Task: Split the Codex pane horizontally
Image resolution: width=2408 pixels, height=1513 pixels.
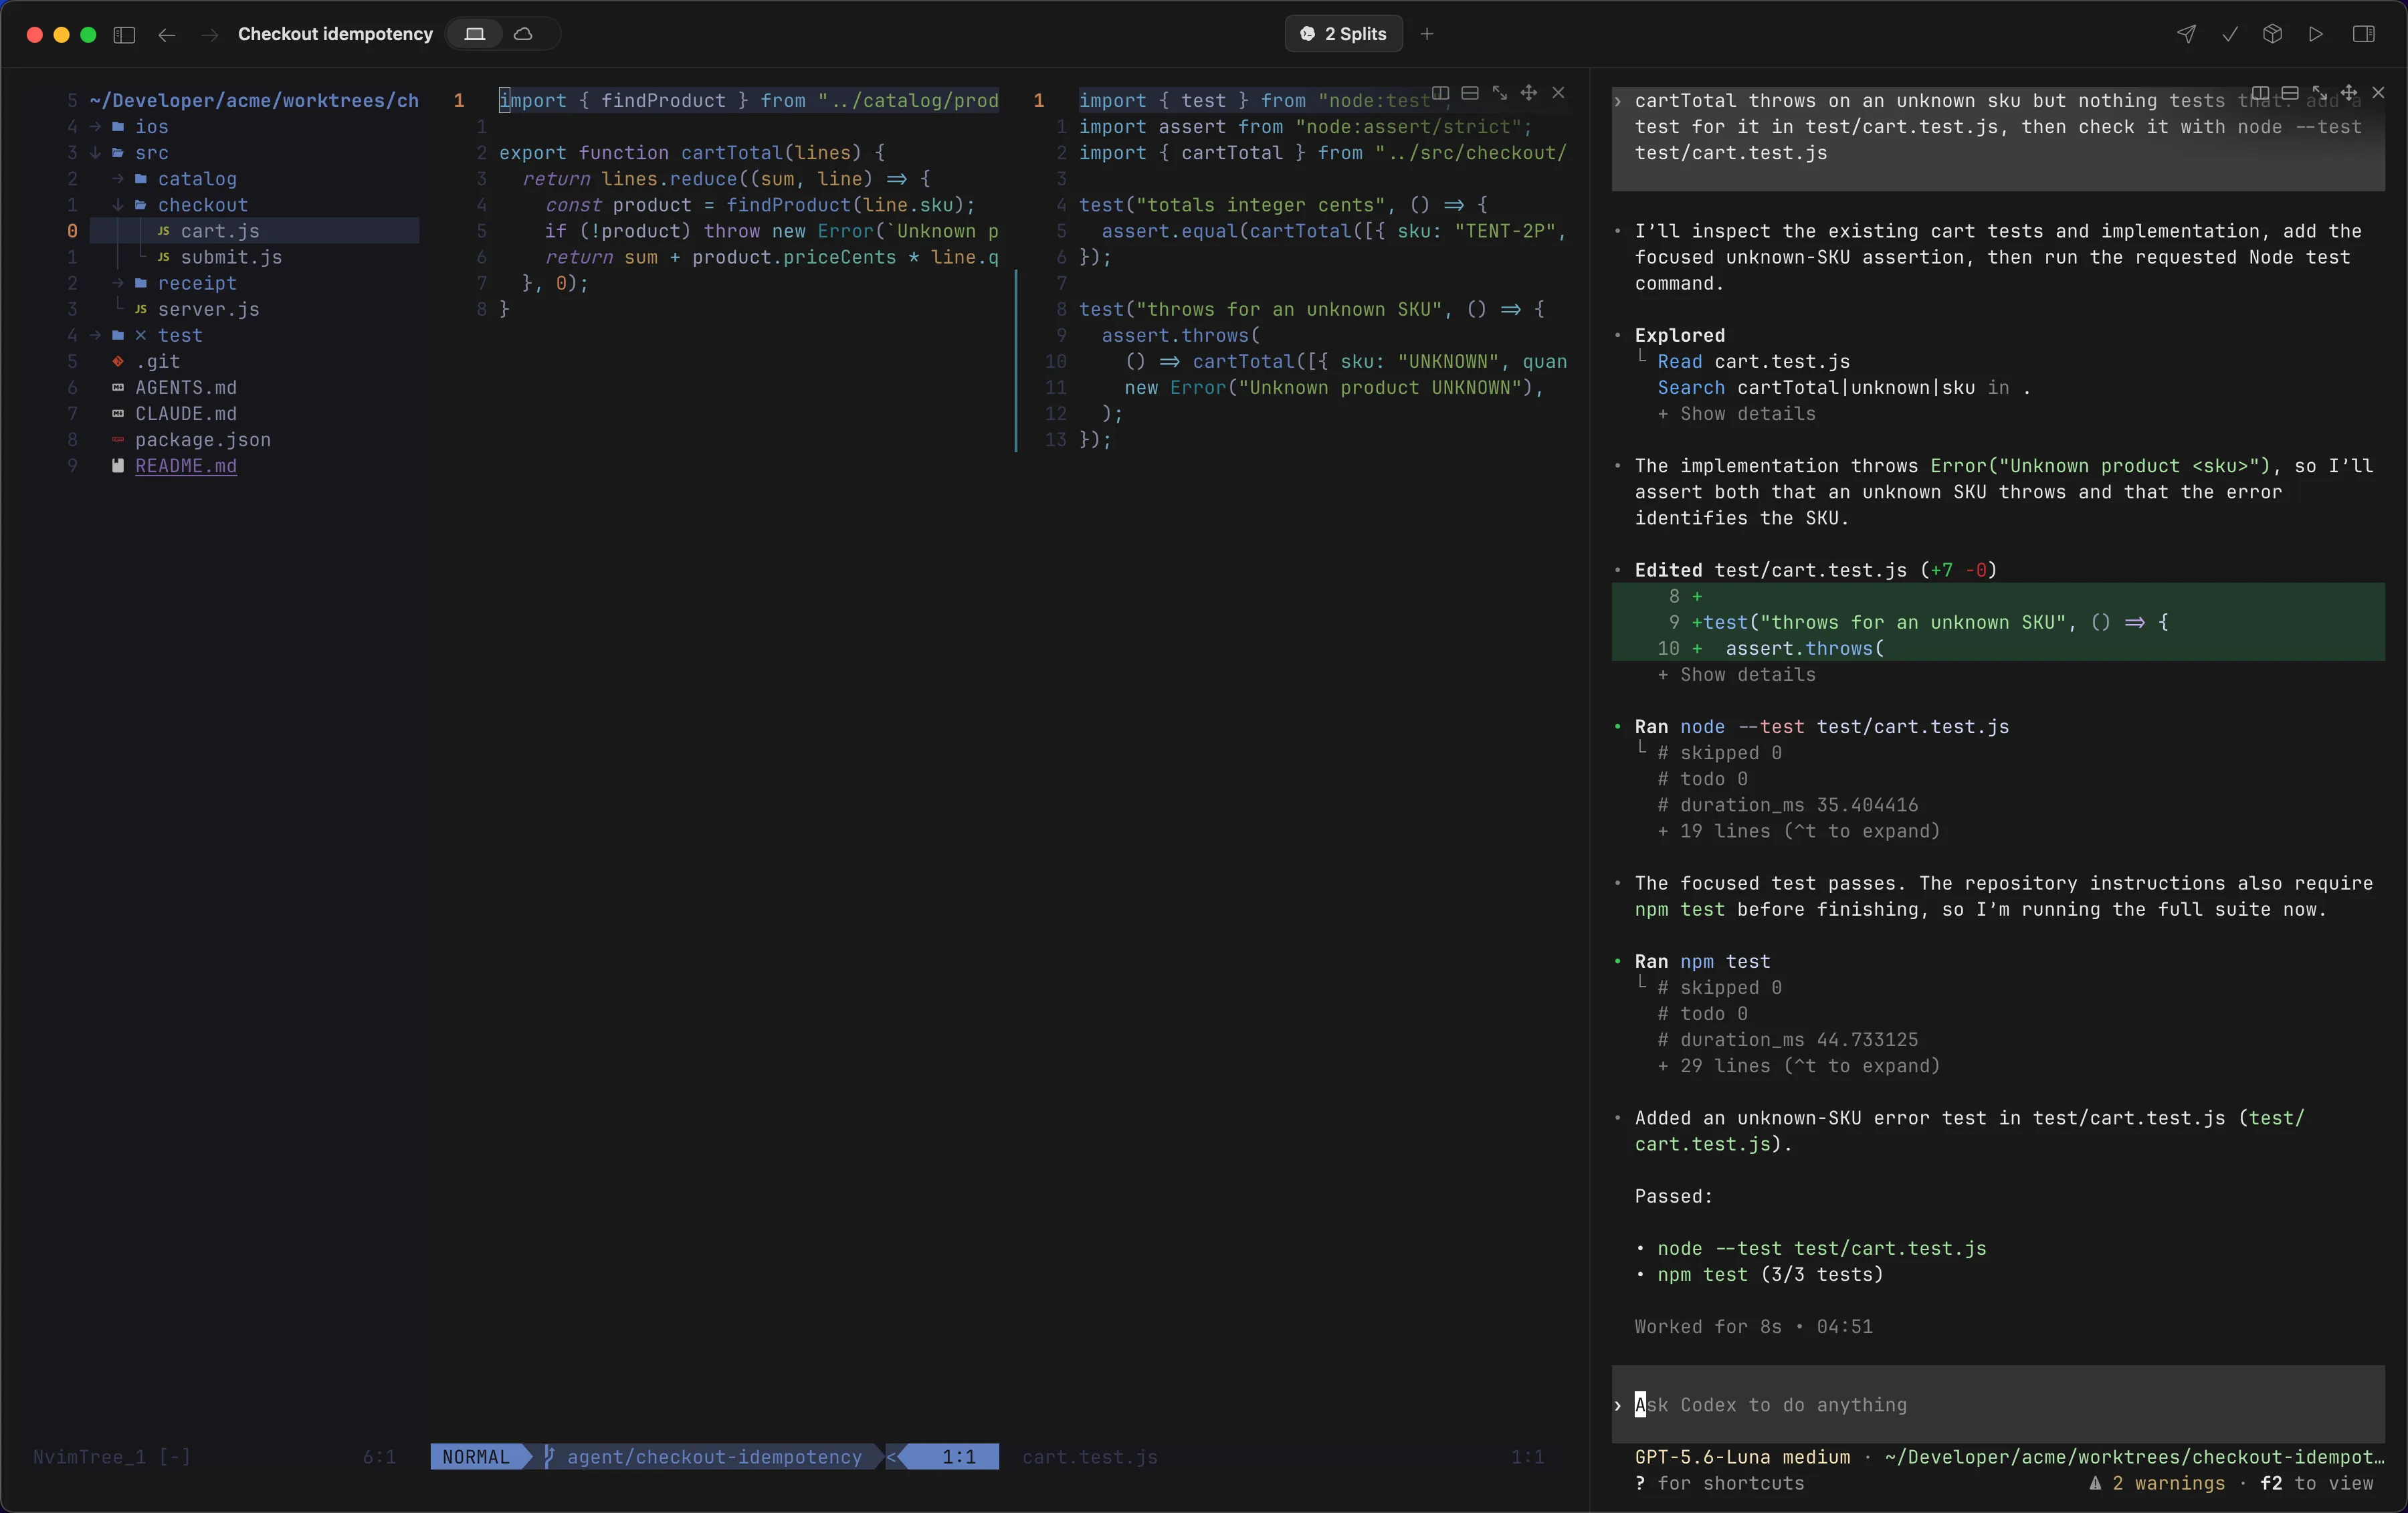Action: [x=2290, y=93]
